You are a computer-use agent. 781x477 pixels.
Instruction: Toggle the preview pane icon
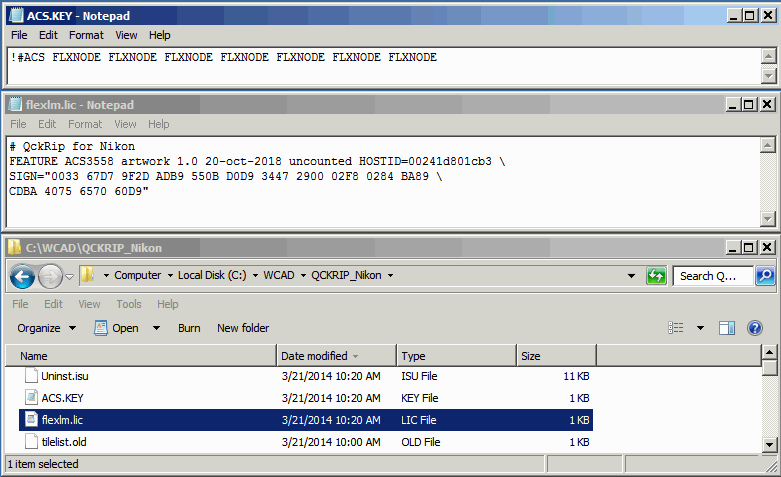(x=727, y=328)
